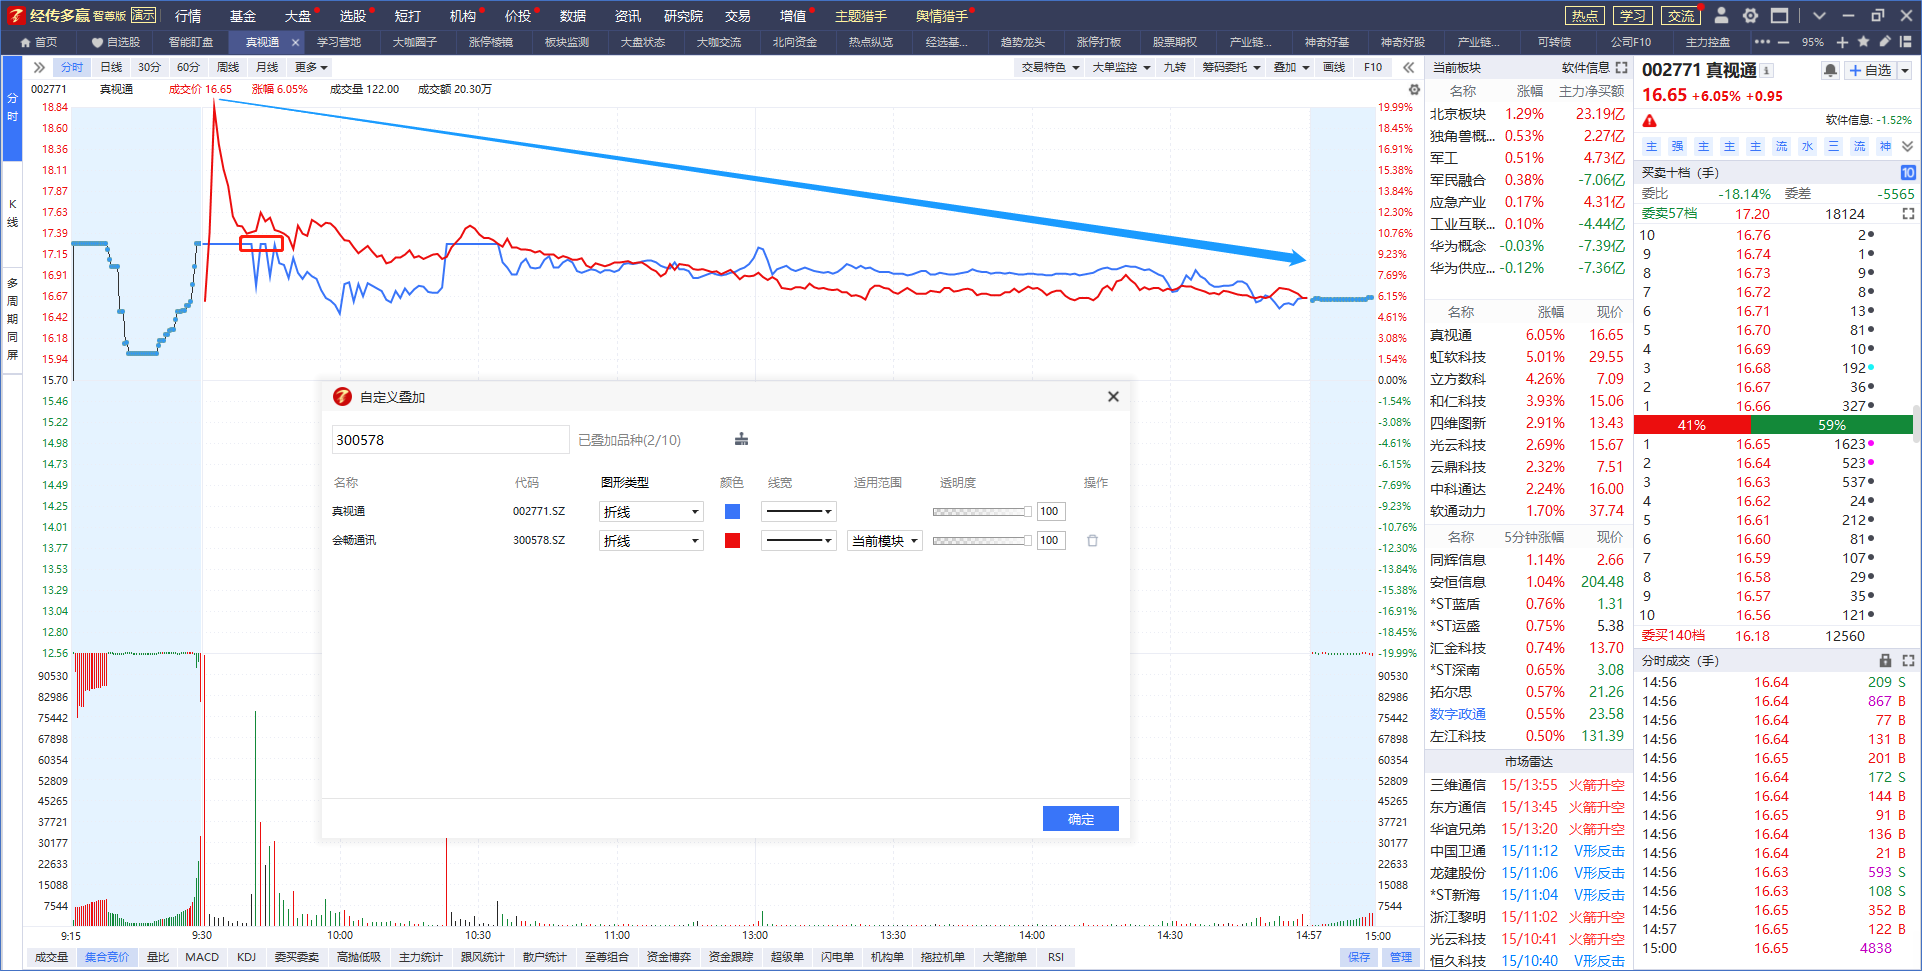Toggle 量比 indicator at the bottom
1922x971 pixels.
158,957
